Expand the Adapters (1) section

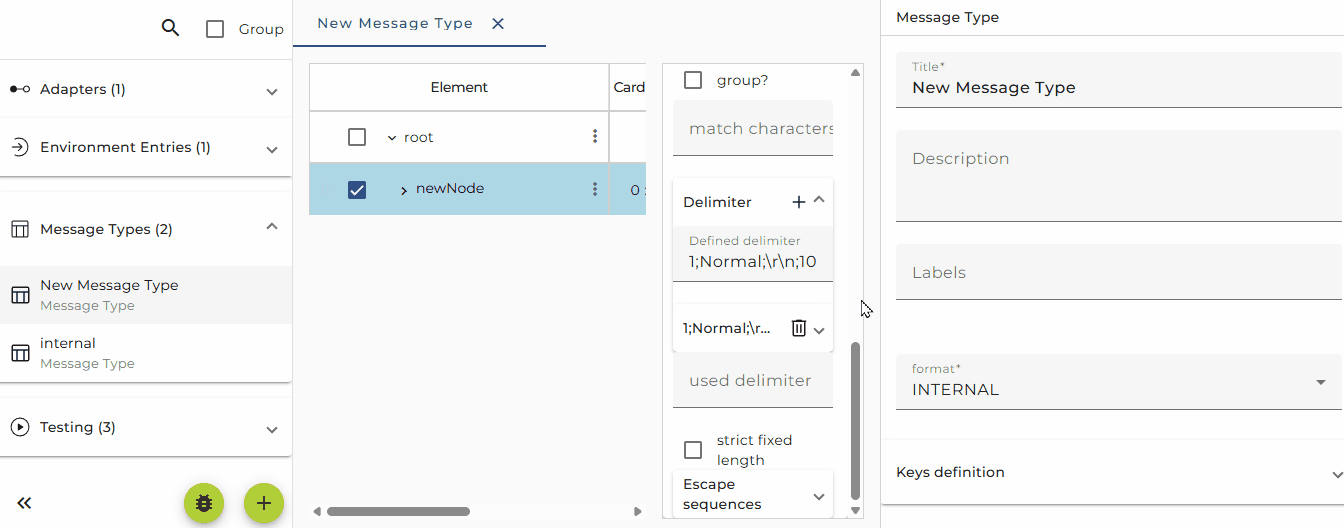pyautogui.click(x=146, y=90)
